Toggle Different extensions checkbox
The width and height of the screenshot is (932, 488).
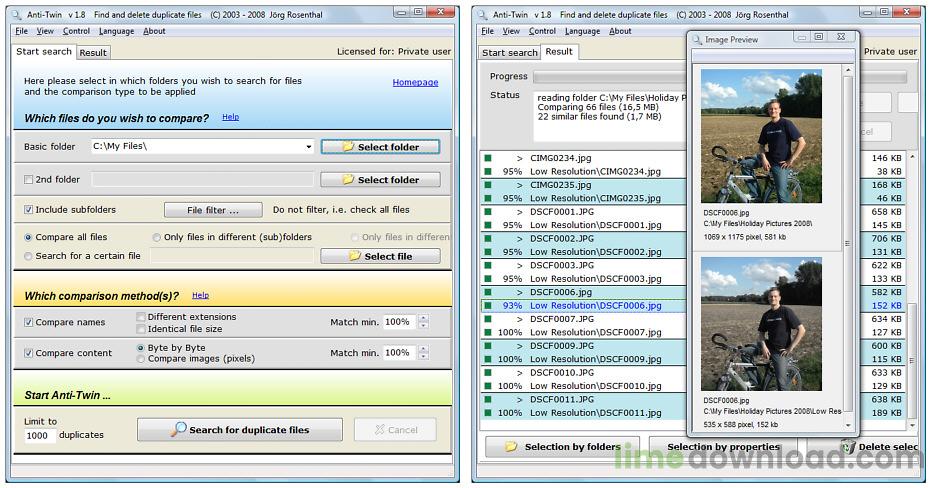pyautogui.click(x=141, y=317)
